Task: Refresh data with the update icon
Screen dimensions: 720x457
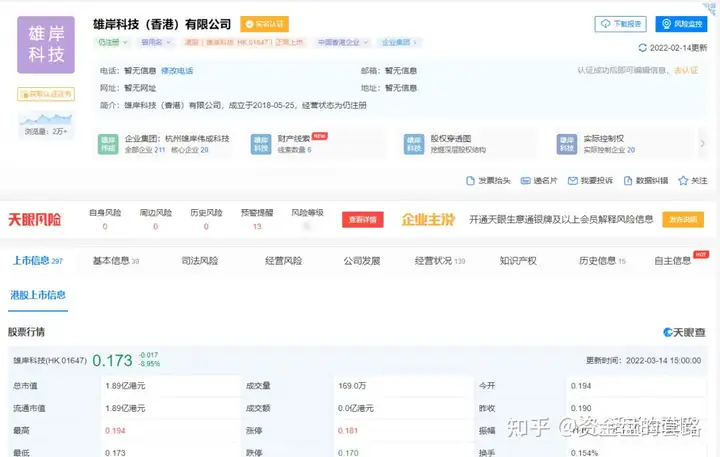Action: pos(642,48)
